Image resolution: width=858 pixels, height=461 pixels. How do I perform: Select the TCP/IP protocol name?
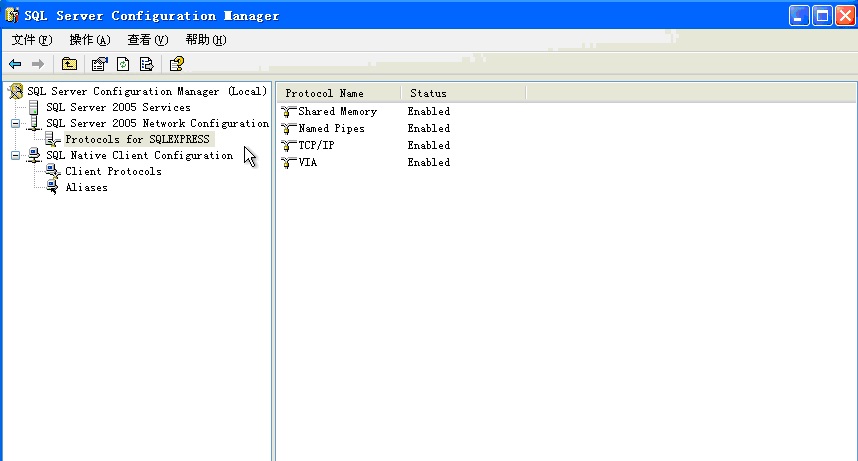[x=316, y=146]
